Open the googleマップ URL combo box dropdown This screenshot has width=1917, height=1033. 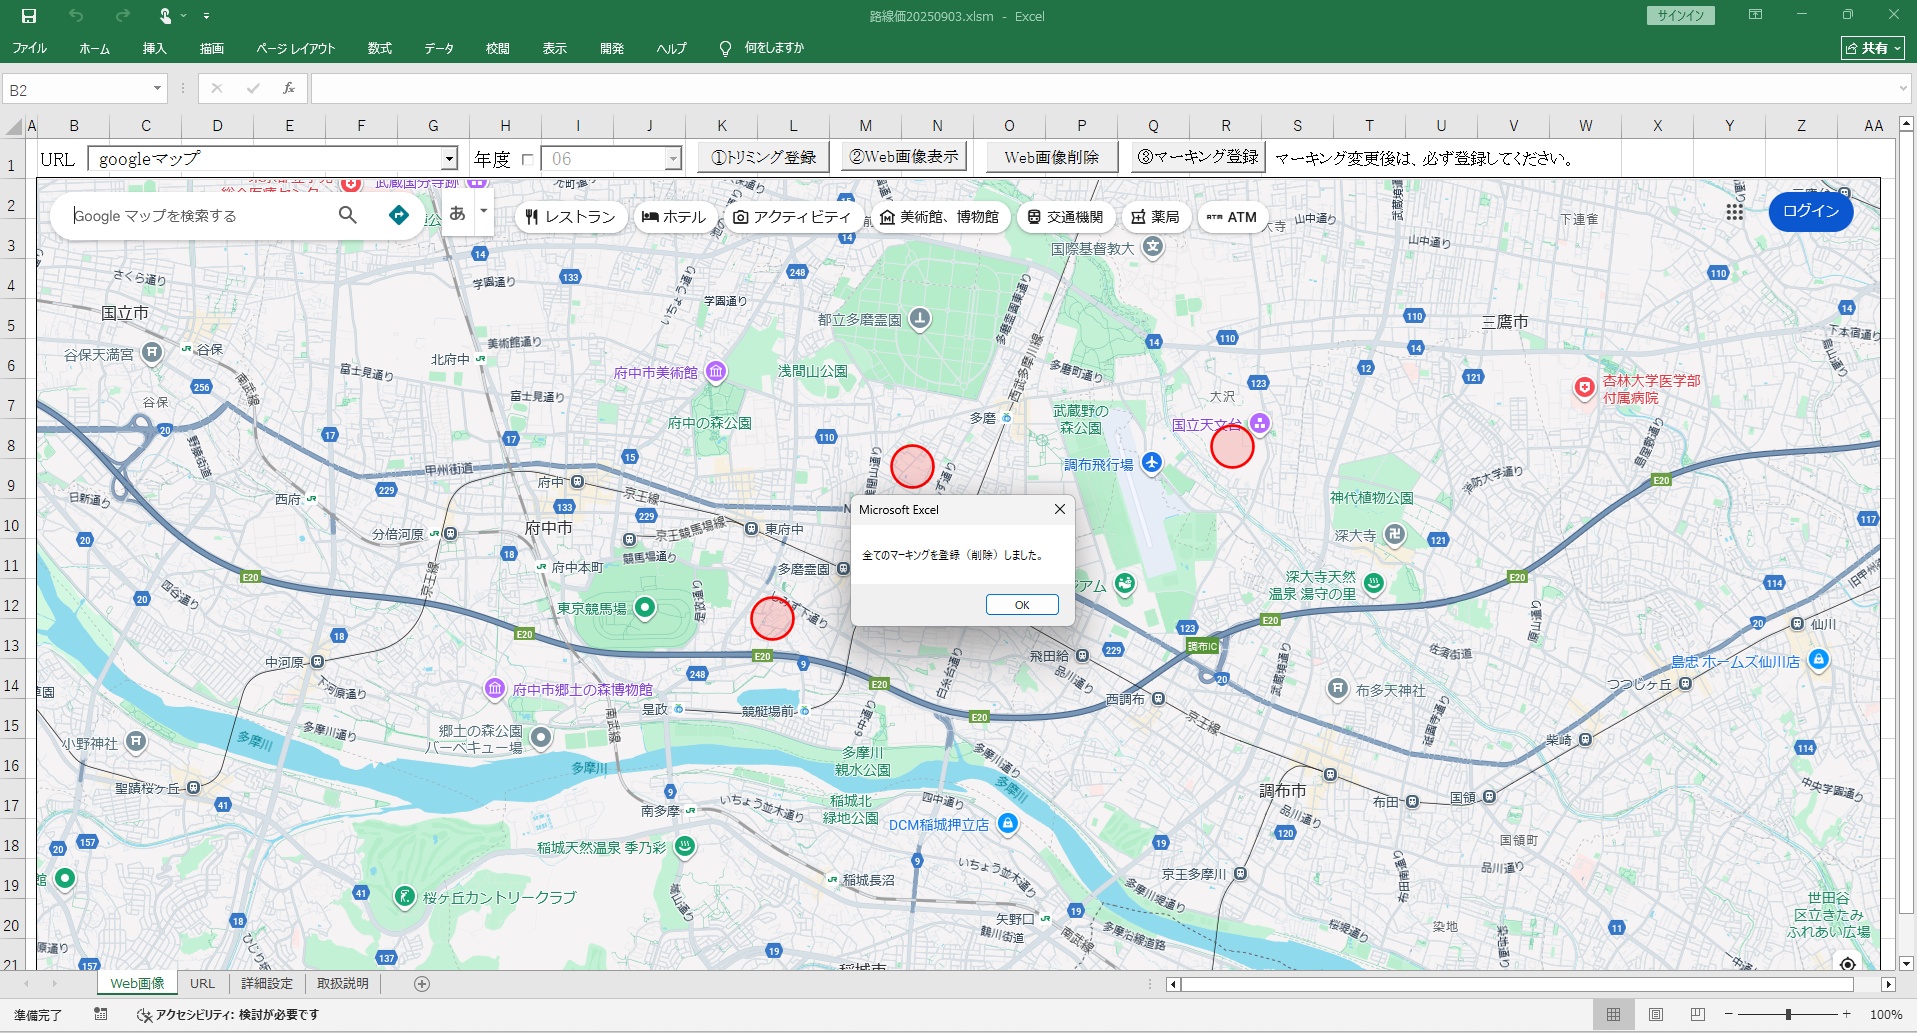click(x=449, y=159)
